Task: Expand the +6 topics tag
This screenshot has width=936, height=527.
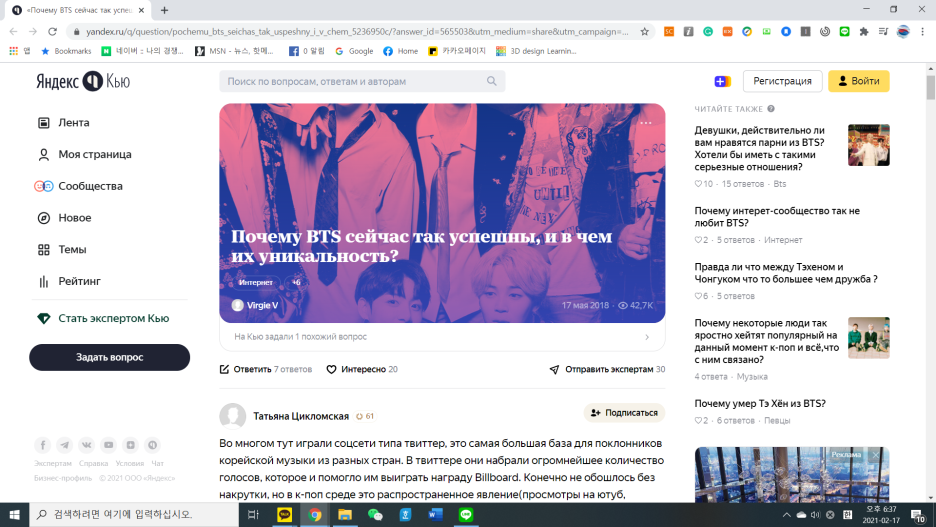Action: [x=296, y=282]
